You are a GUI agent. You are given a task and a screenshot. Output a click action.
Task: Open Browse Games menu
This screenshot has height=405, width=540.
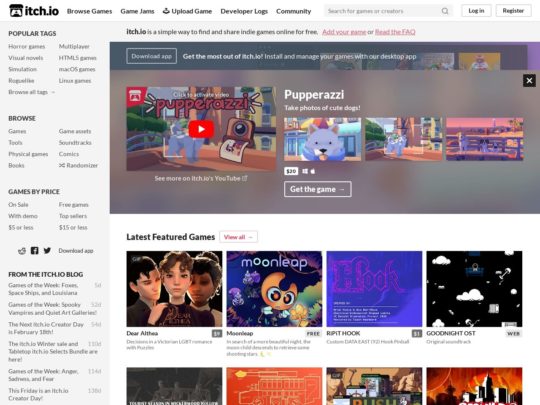click(x=90, y=11)
